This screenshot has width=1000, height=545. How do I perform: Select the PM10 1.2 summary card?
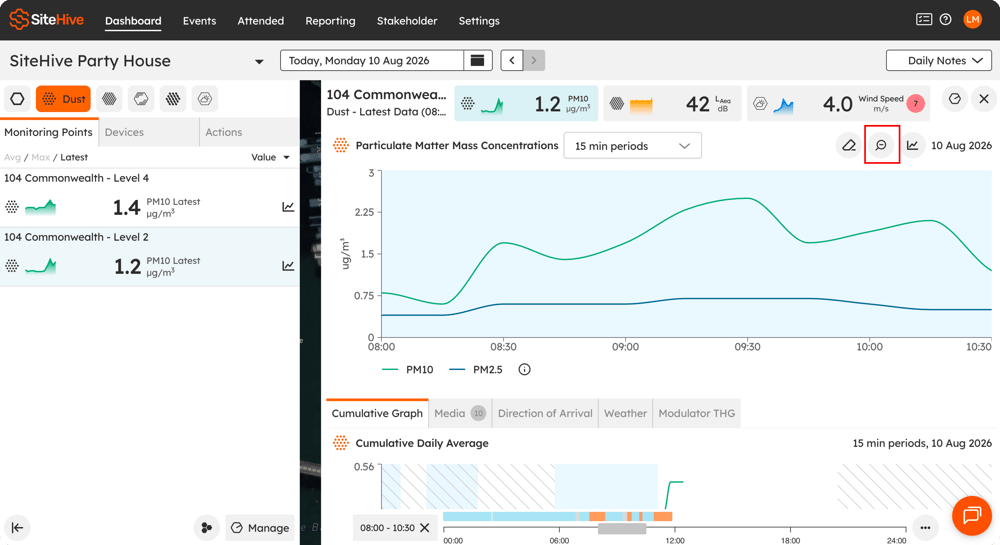pos(526,103)
